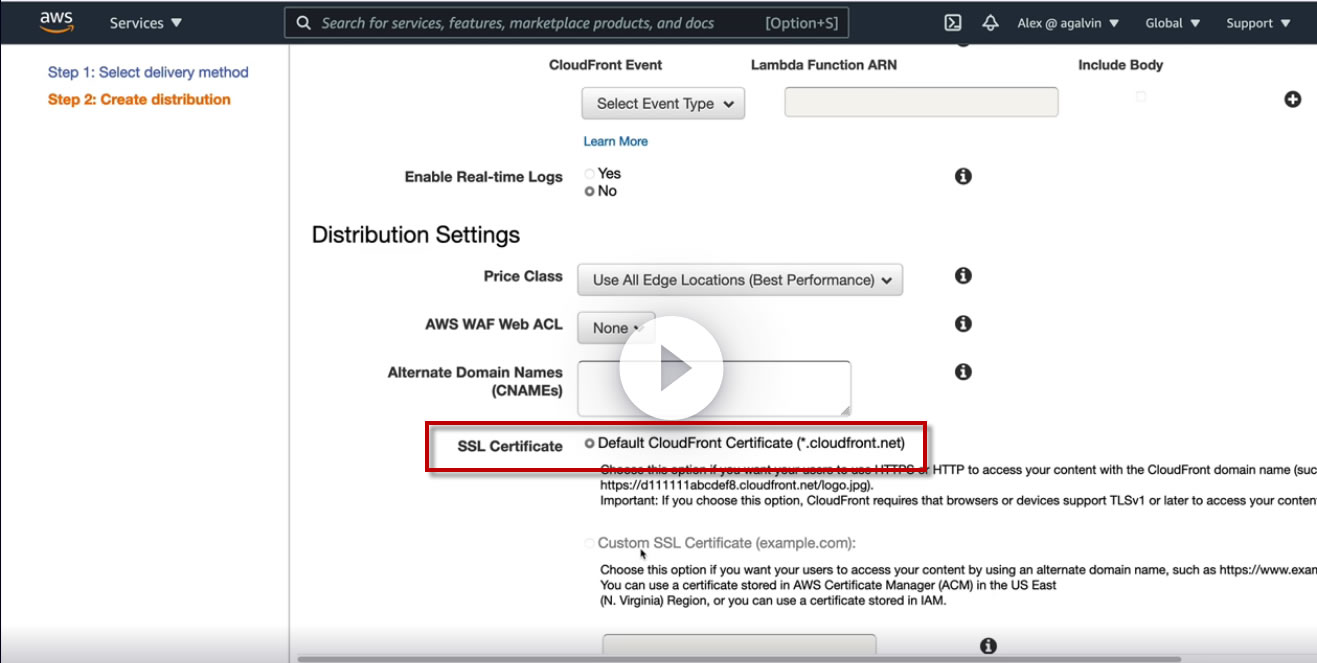Show info for custom certificate field

[988, 646]
